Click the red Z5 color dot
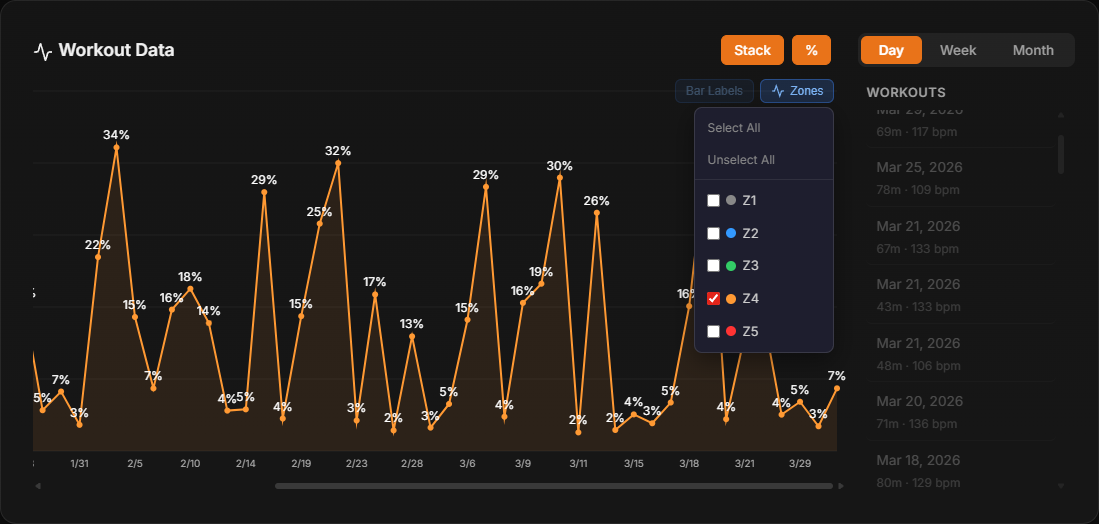The width and height of the screenshot is (1099, 524). coord(731,331)
